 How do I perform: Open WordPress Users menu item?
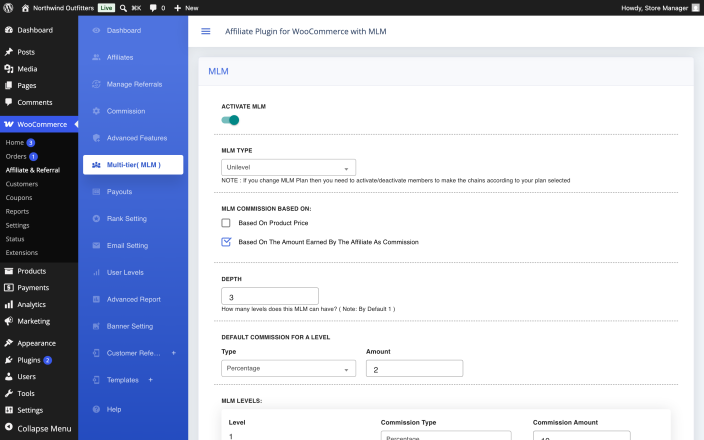[x=39, y=377]
